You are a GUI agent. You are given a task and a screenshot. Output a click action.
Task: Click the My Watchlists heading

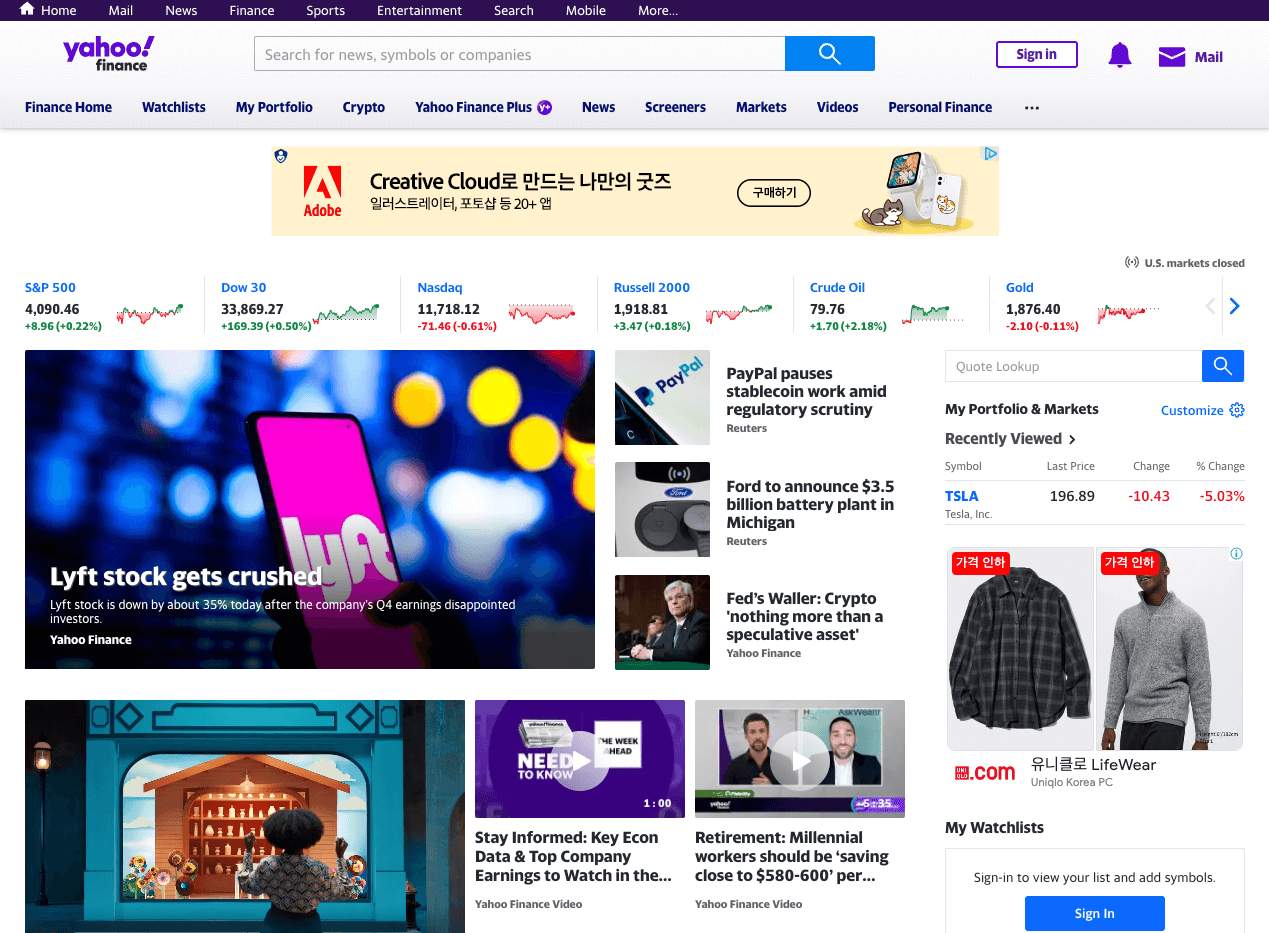point(994,827)
